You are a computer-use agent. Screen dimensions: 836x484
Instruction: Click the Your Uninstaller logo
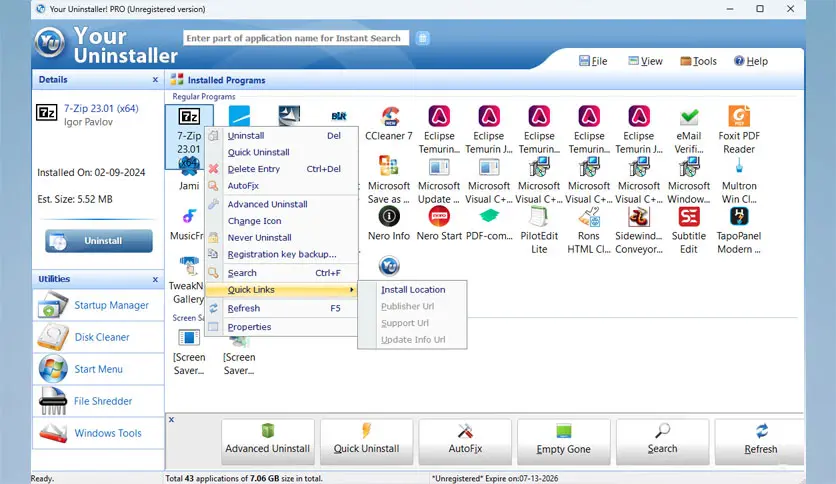pos(50,43)
